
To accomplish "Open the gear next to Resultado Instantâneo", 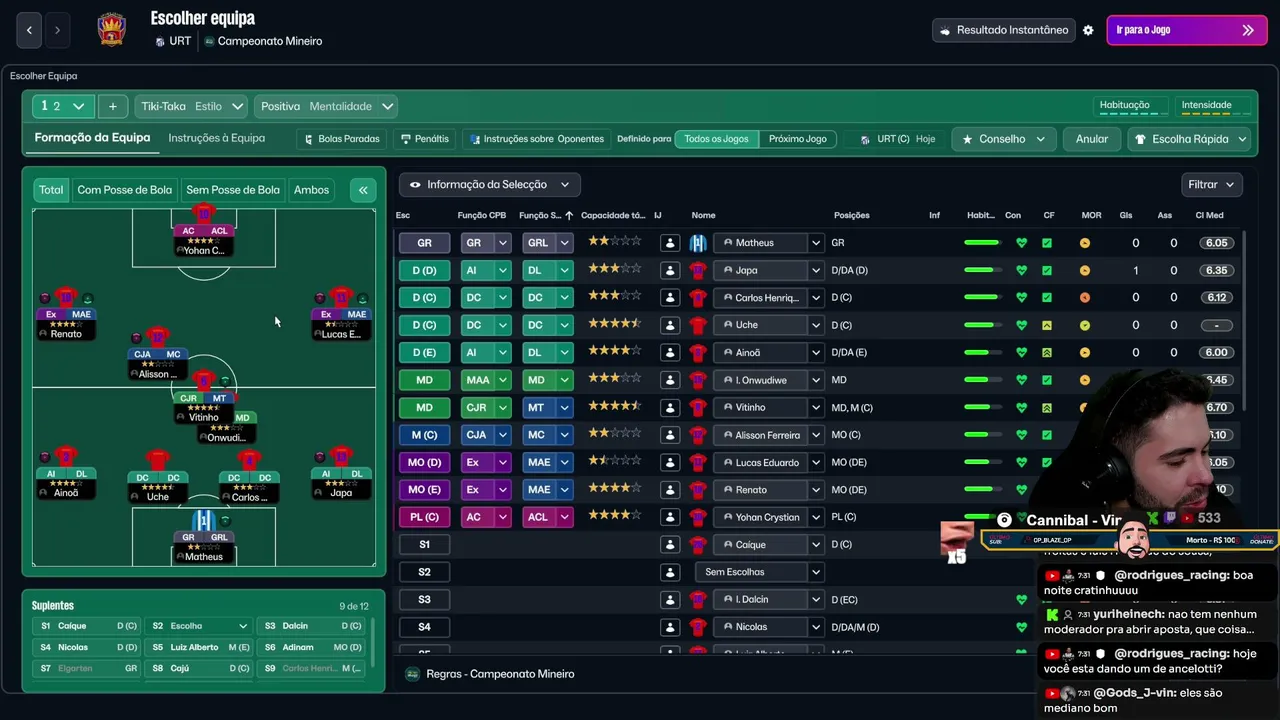I will click(x=1088, y=30).
